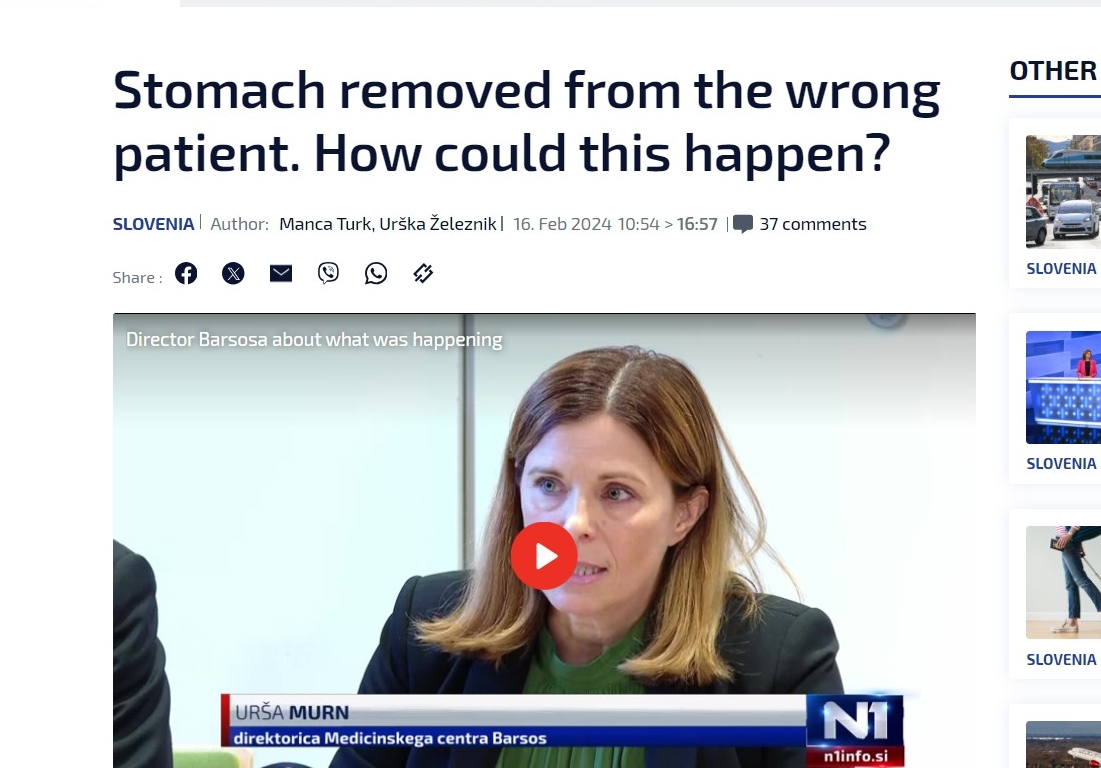Image resolution: width=1101 pixels, height=768 pixels.
Task: Play the Director Barsosa video
Action: (x=544, y=555)
